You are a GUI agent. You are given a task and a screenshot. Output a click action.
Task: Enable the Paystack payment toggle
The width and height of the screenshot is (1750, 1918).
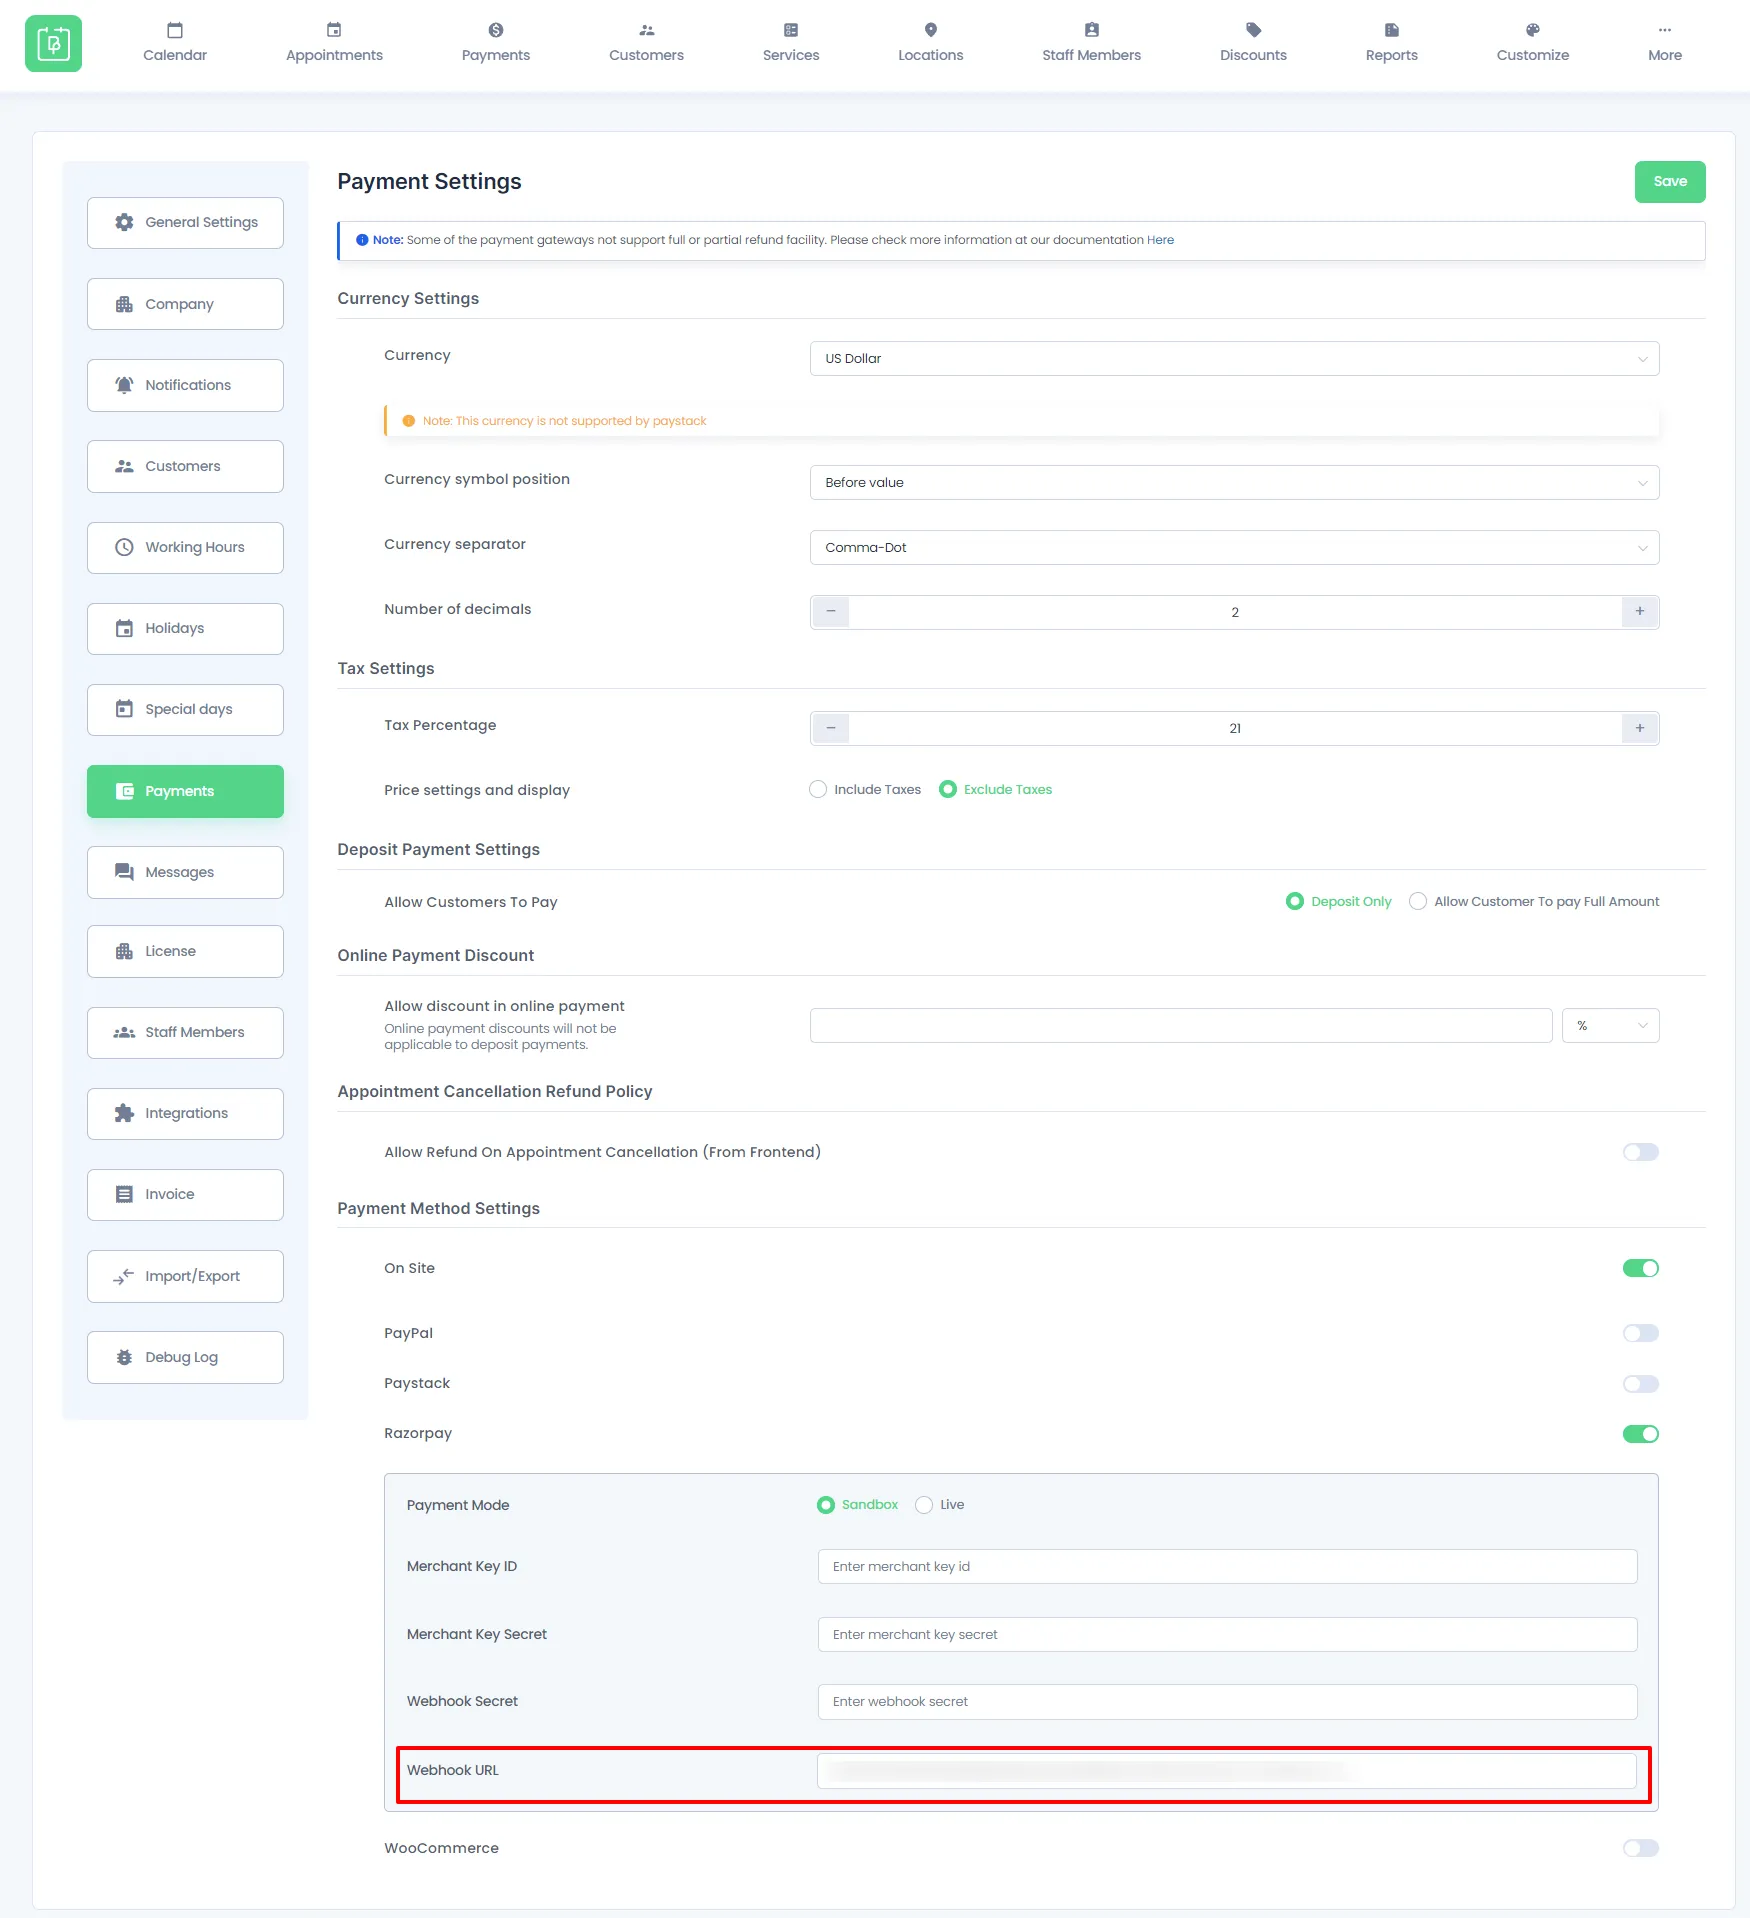pos(1641,1384)
